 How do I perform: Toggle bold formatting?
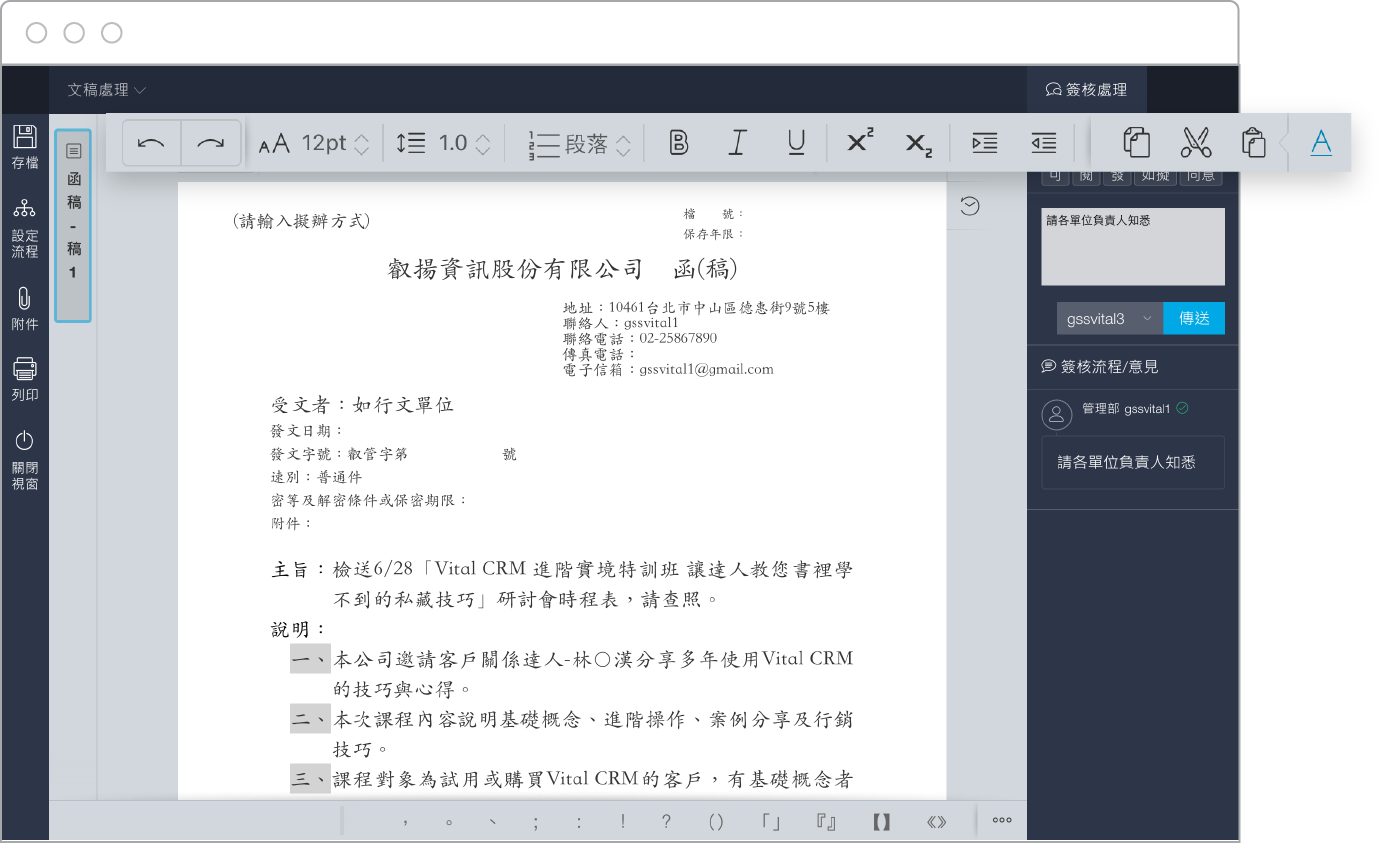(679, 143)
